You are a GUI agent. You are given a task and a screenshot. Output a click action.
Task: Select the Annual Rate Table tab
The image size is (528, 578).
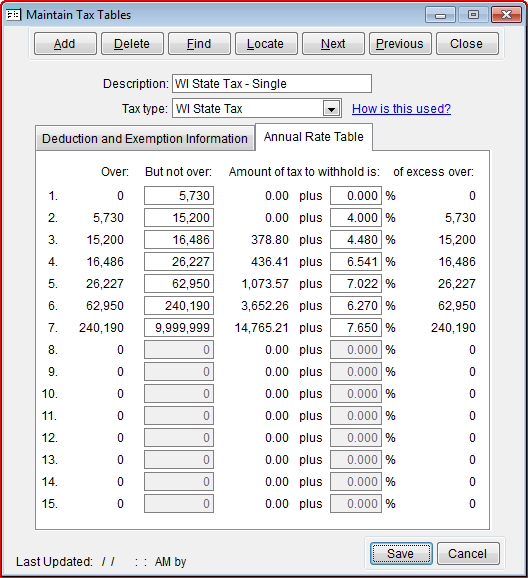[314, 137]
